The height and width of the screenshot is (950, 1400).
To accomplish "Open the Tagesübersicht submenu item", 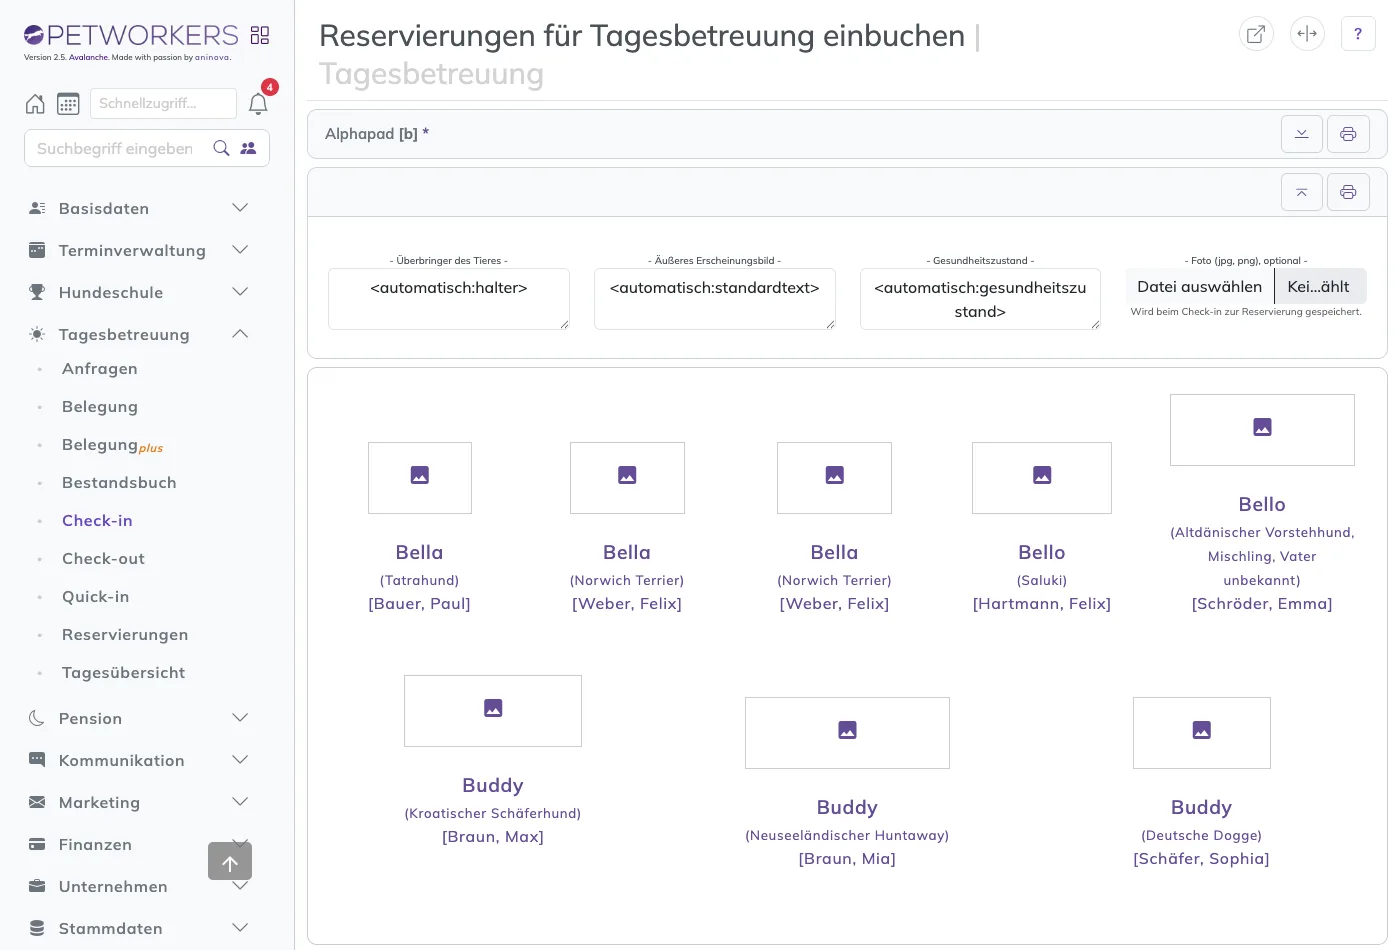I will coord(123,672).
